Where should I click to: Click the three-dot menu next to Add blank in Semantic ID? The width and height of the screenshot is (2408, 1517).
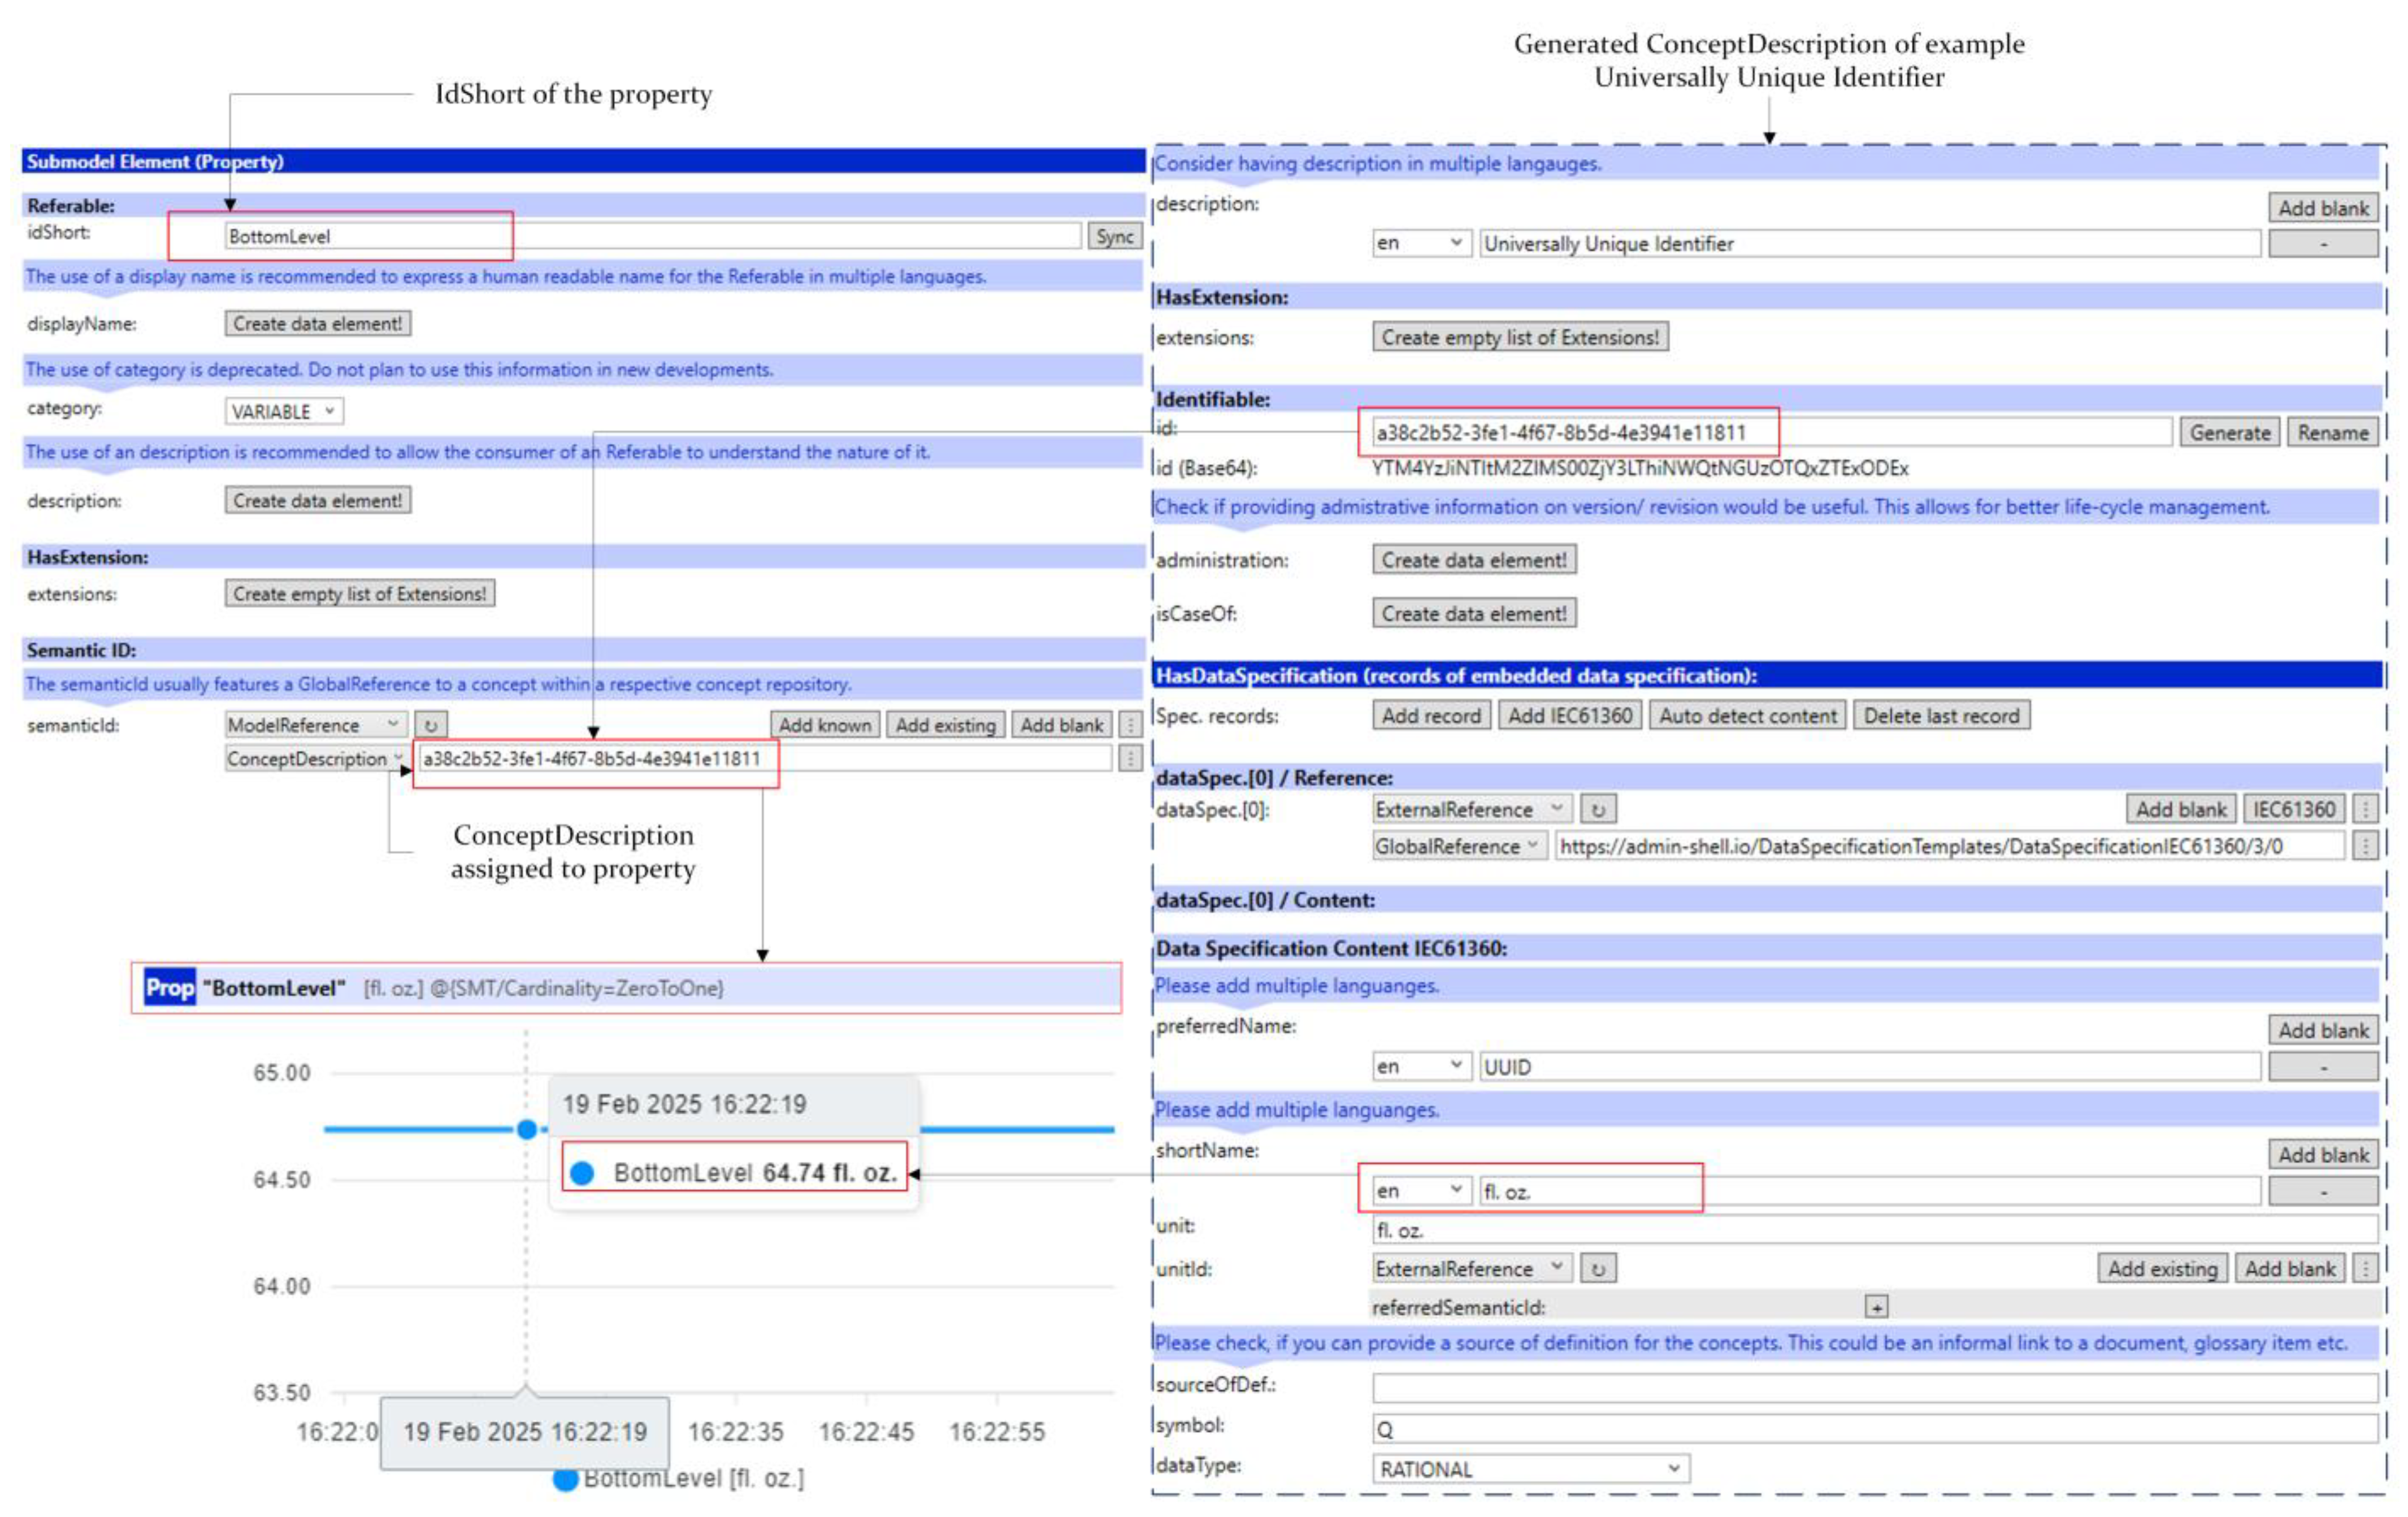click(x=1130, y=725)
